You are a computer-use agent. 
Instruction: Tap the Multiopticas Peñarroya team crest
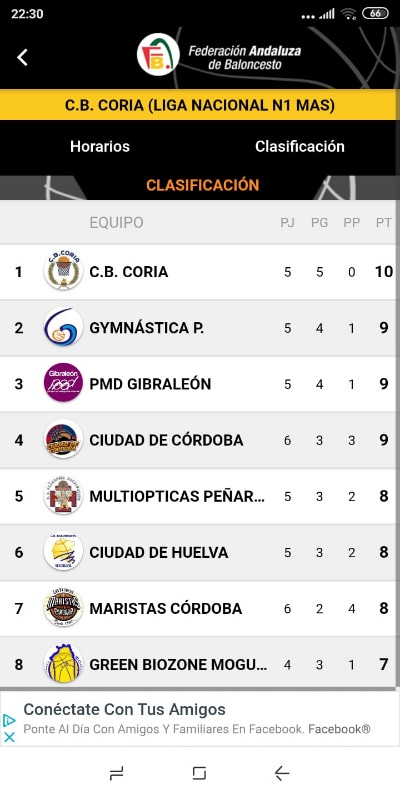click(63, 495)
